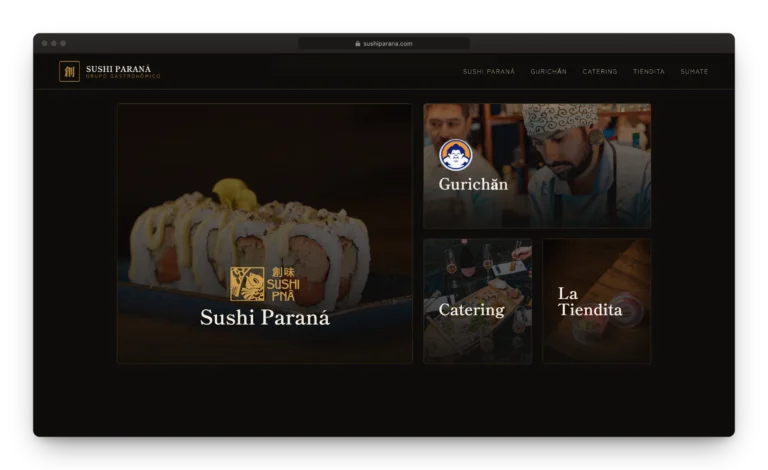Click the Gurichăn round mascot logo
Viewport: 768px width, 470px height.
coord(456,155)
